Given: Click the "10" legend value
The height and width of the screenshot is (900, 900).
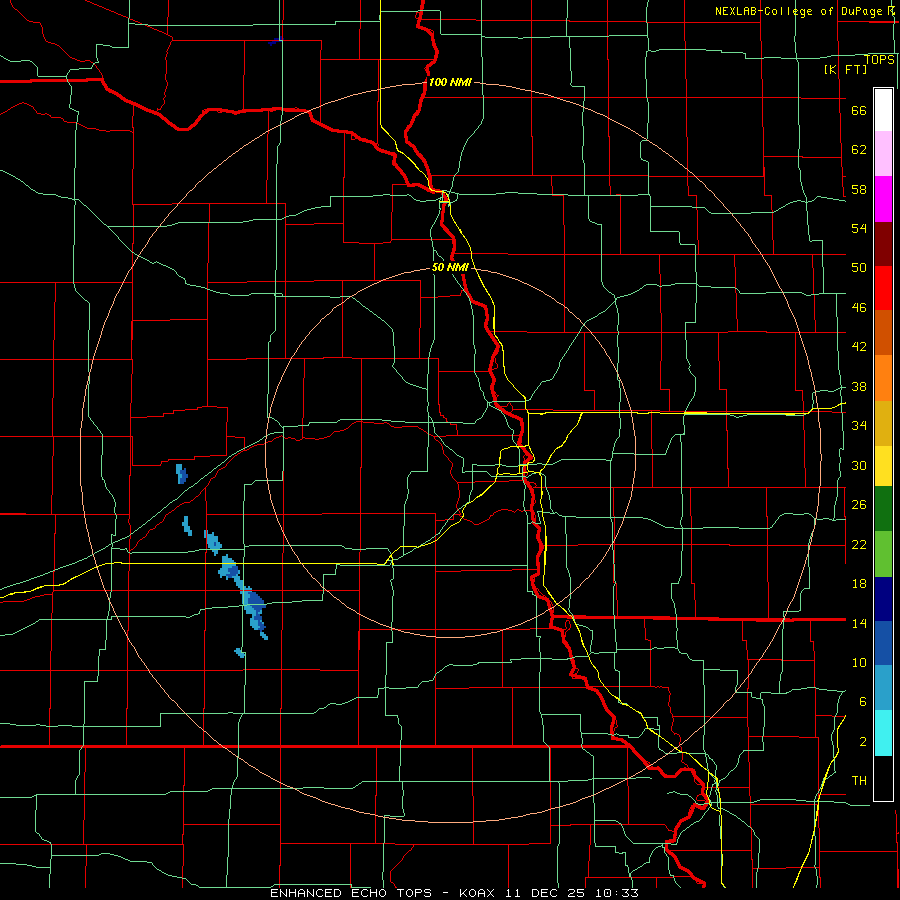Looking at the screenshot, I should pyautogui.click(x=859, y=662).
